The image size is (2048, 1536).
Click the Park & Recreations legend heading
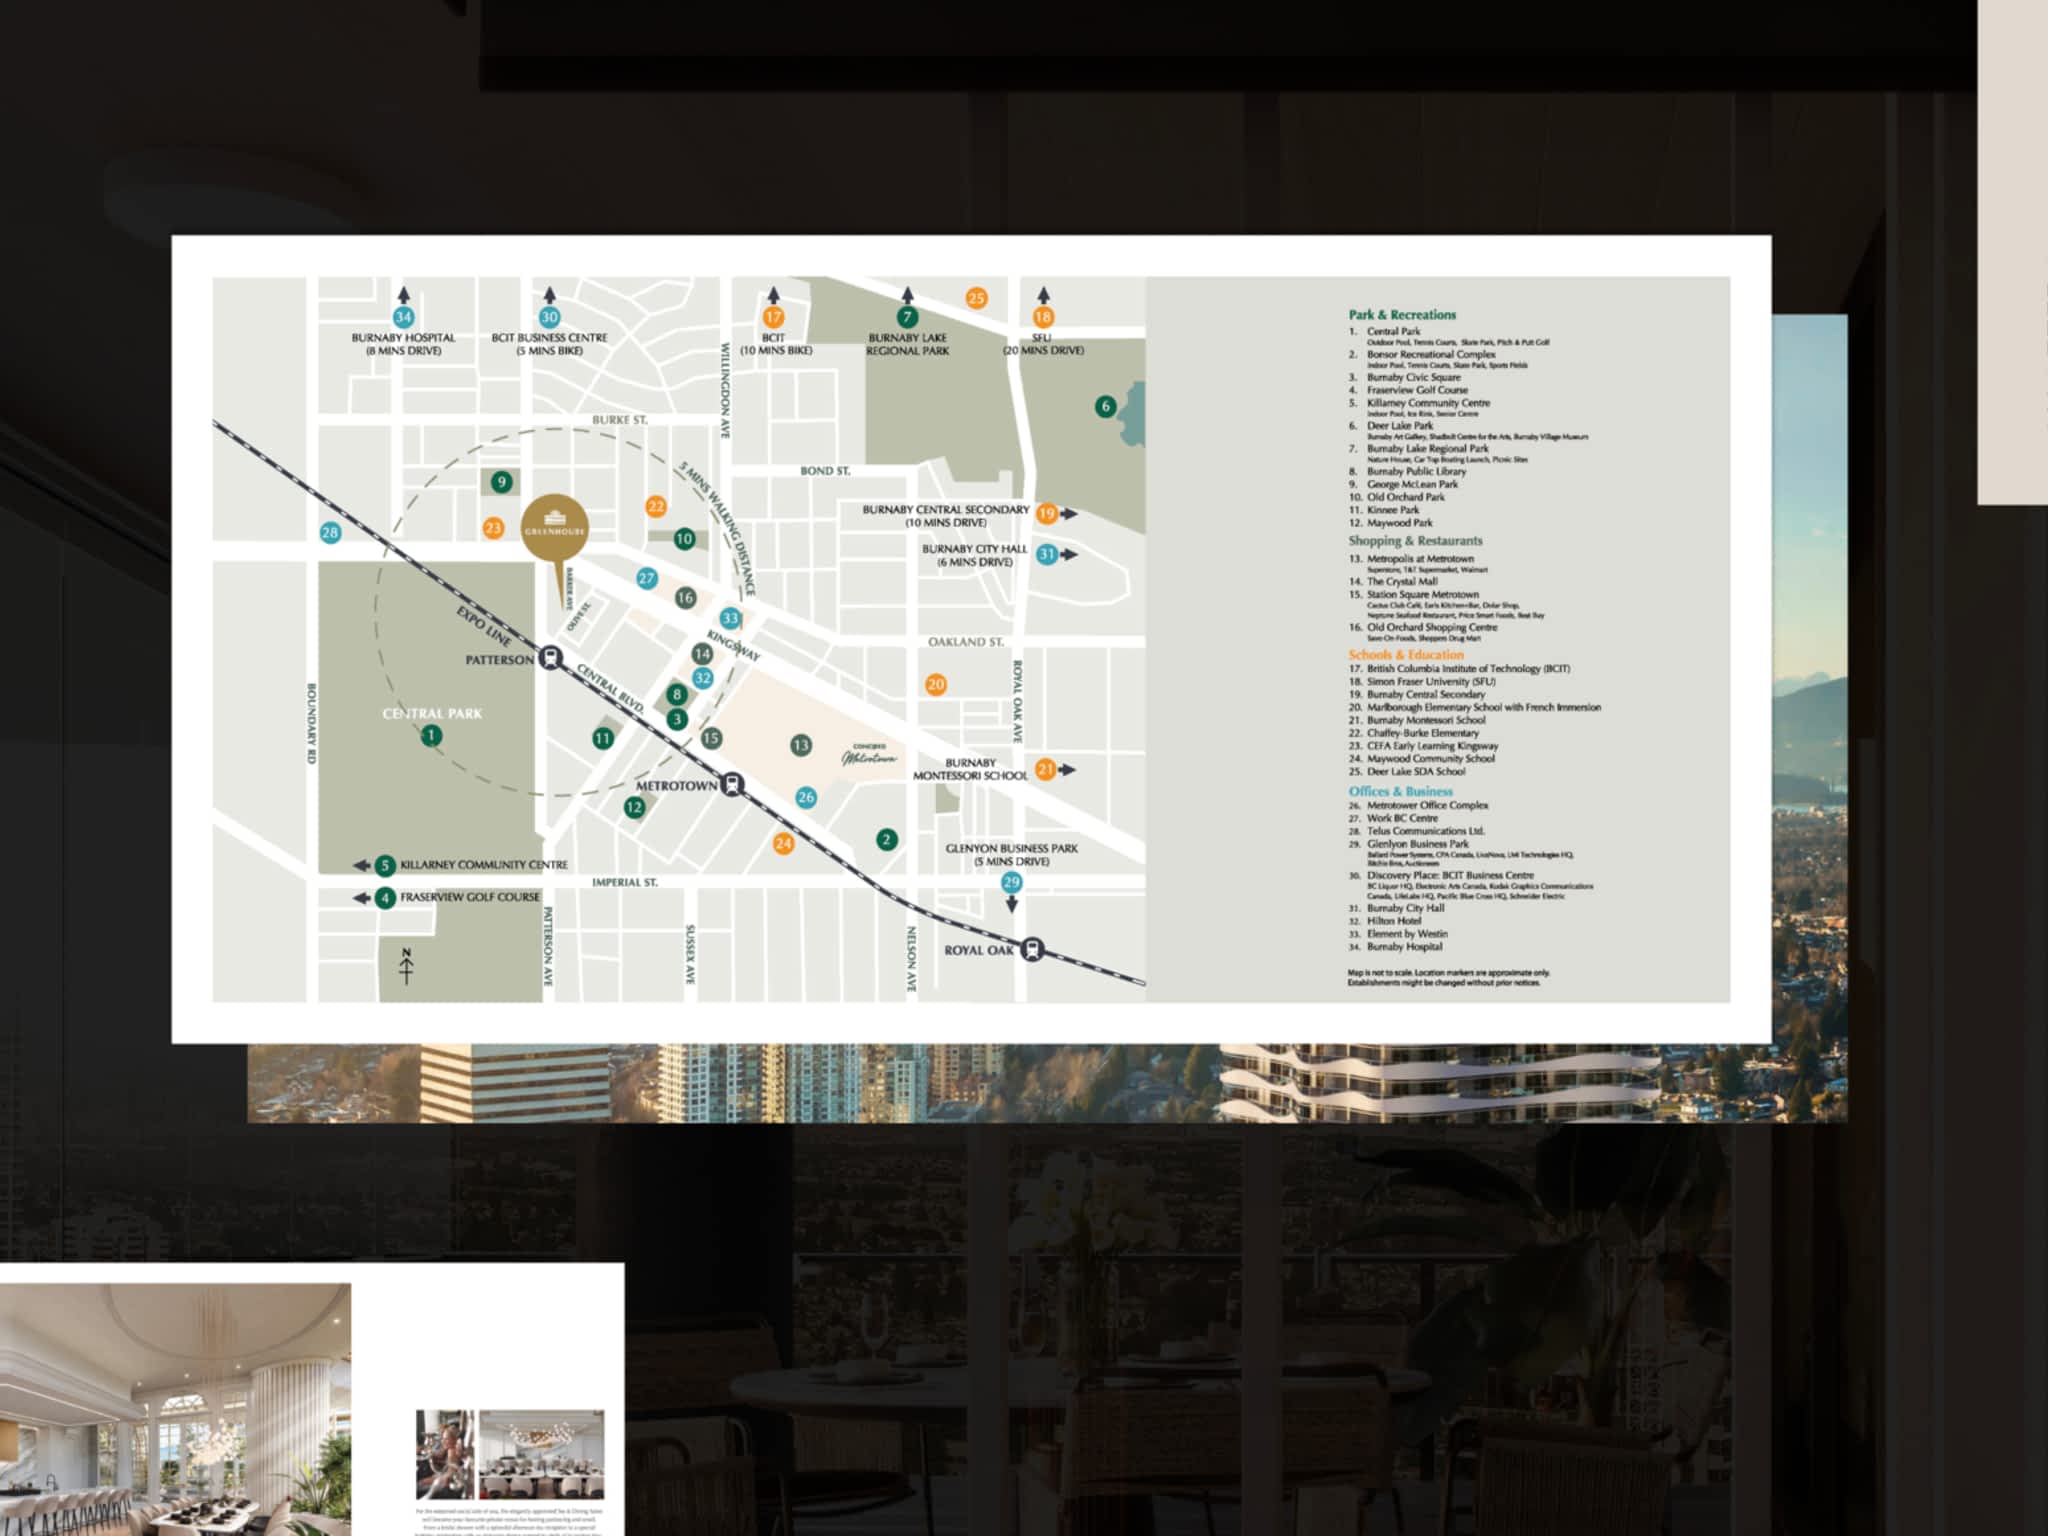click(1401, 315)
